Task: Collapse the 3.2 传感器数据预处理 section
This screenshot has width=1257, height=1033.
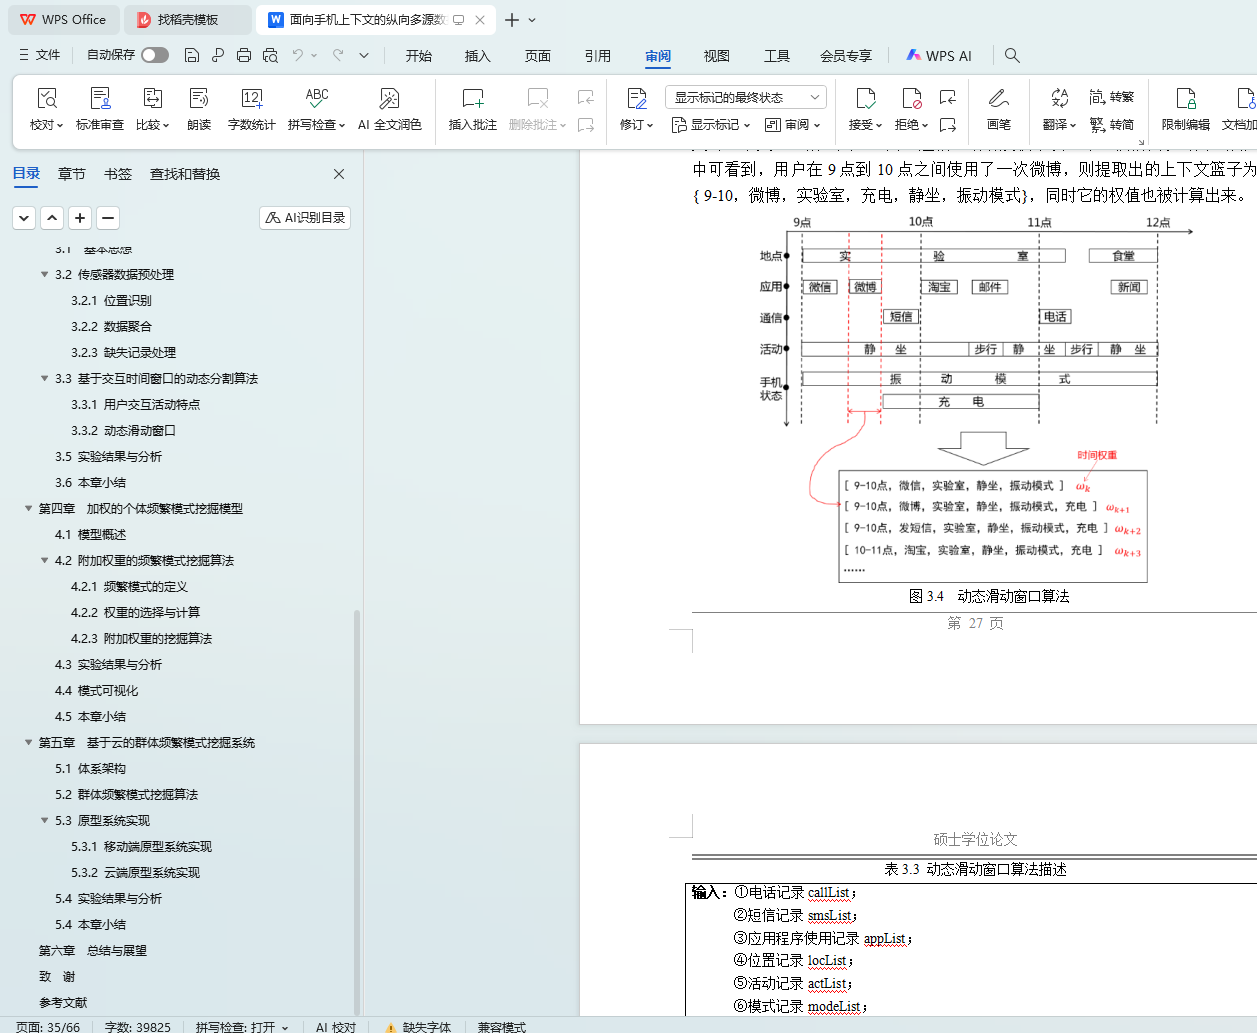Action: click(44, 275)
